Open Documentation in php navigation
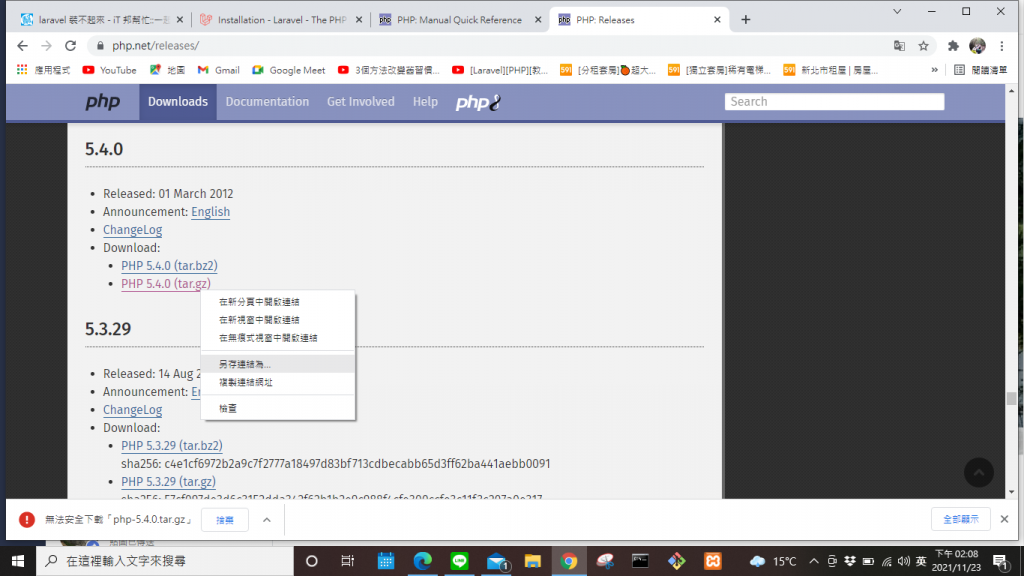 click(267, 102)
